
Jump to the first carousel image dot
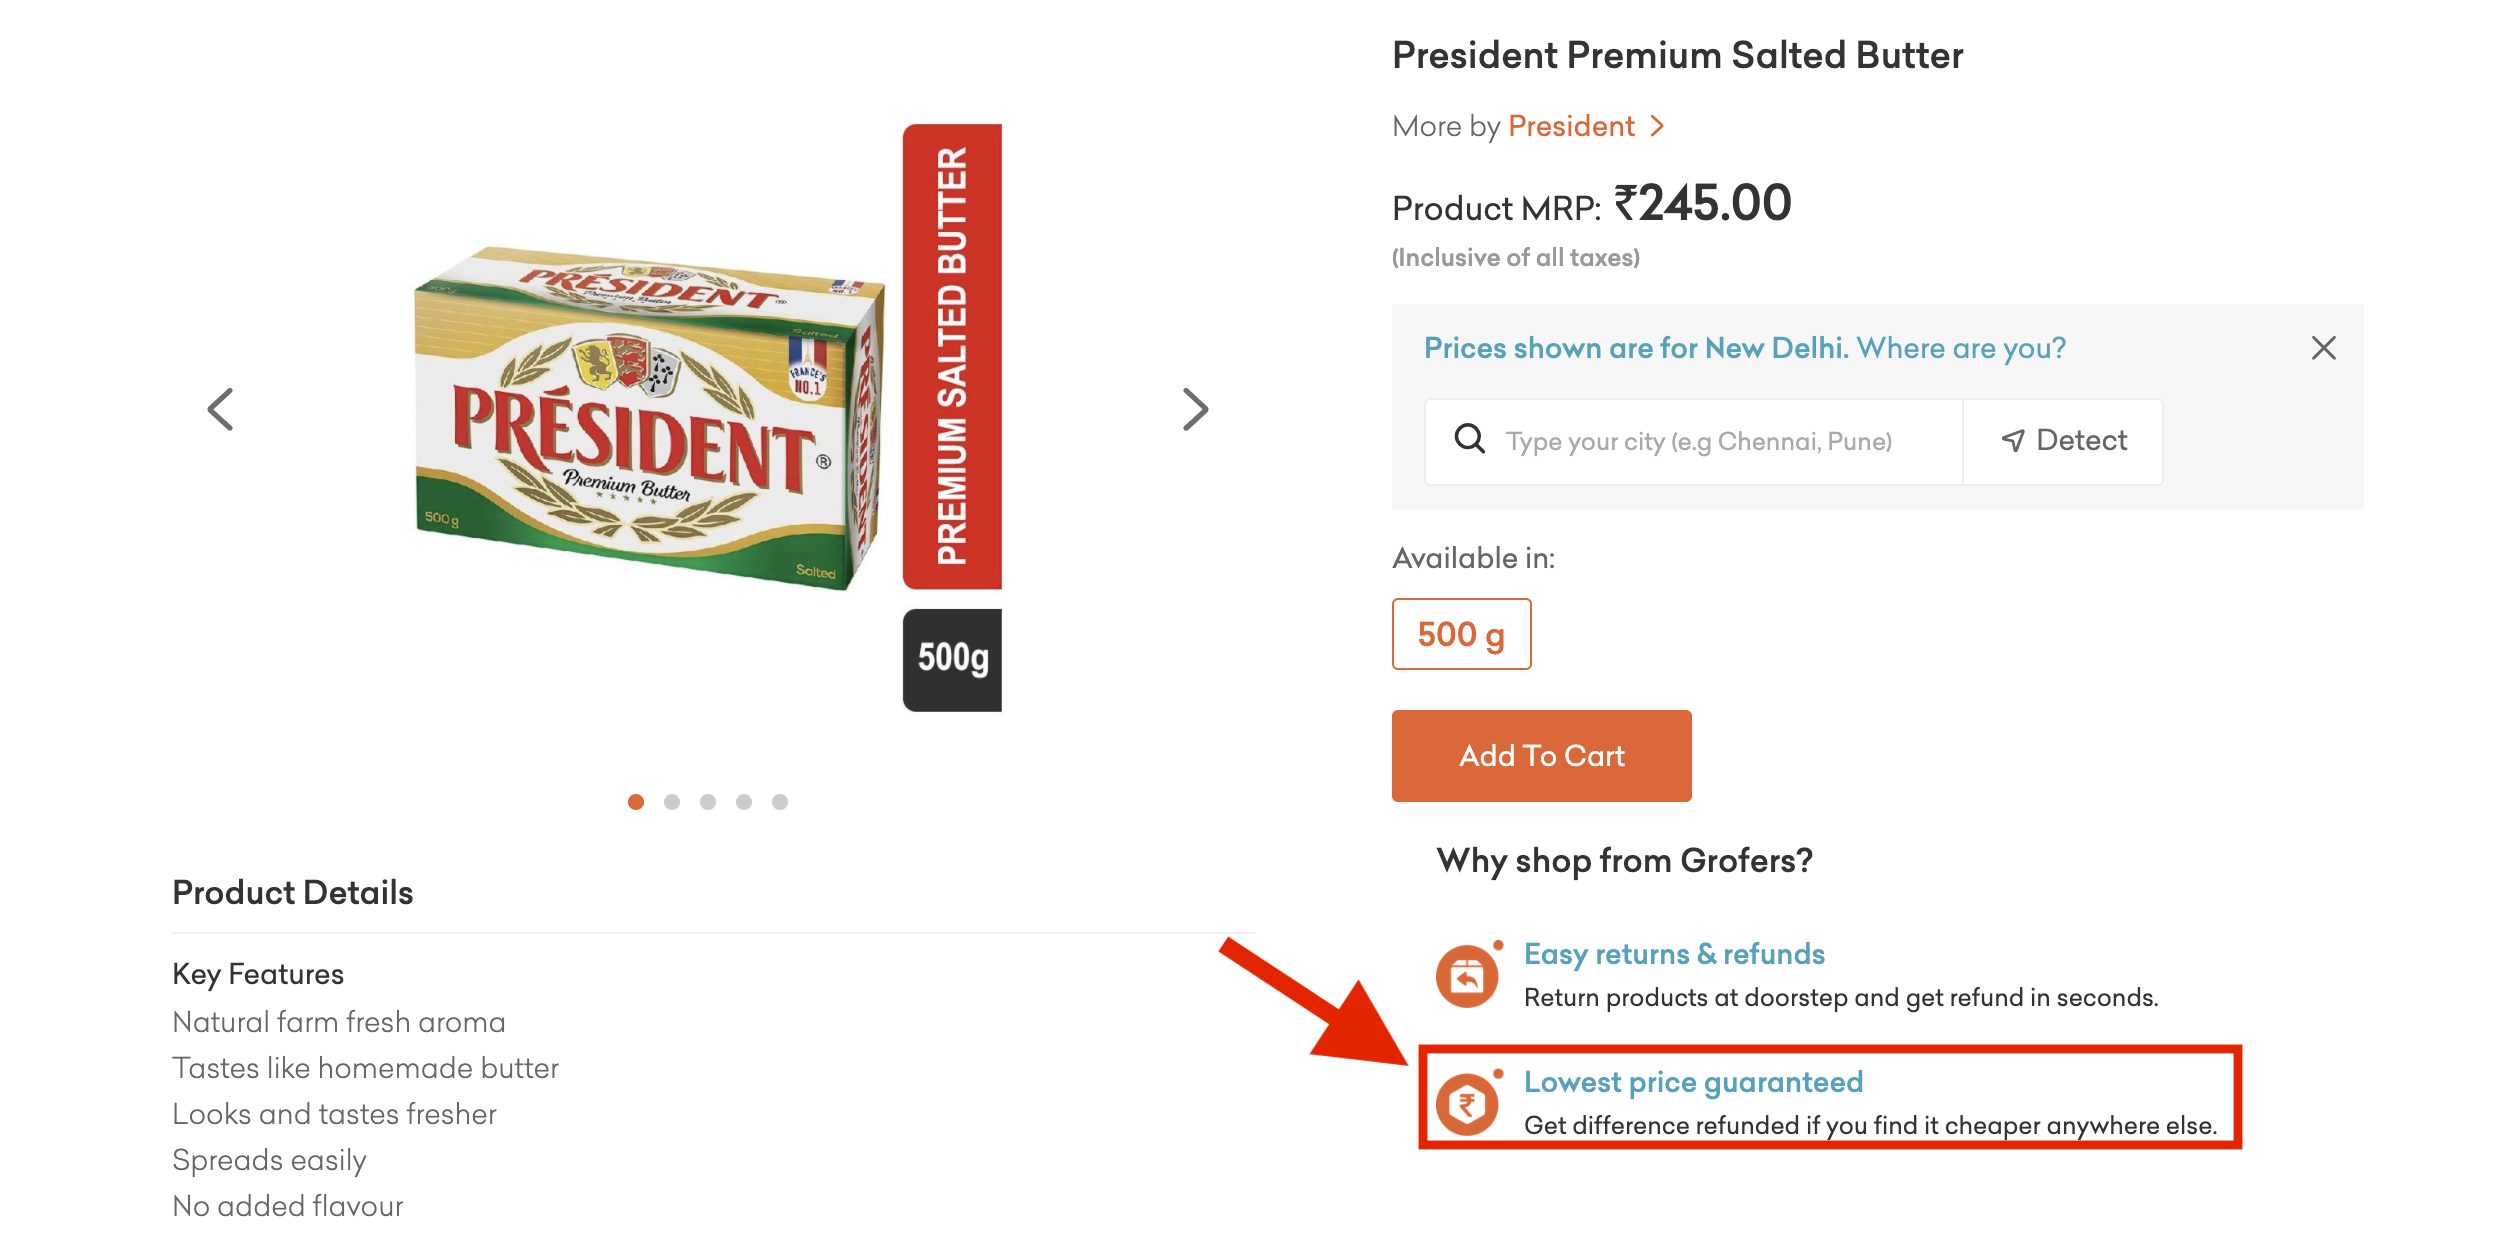[636, 802]
